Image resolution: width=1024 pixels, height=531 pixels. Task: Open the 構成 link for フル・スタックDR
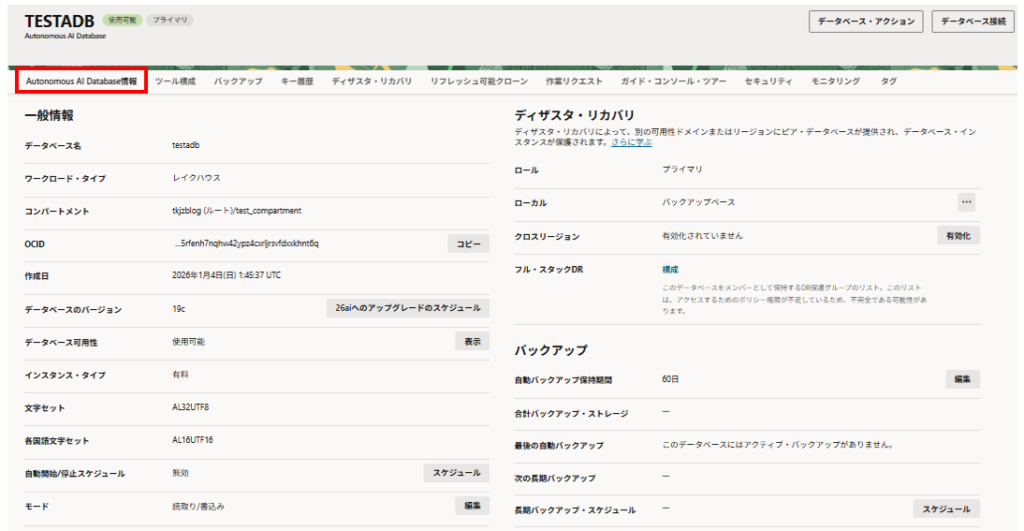coord(670,269)
